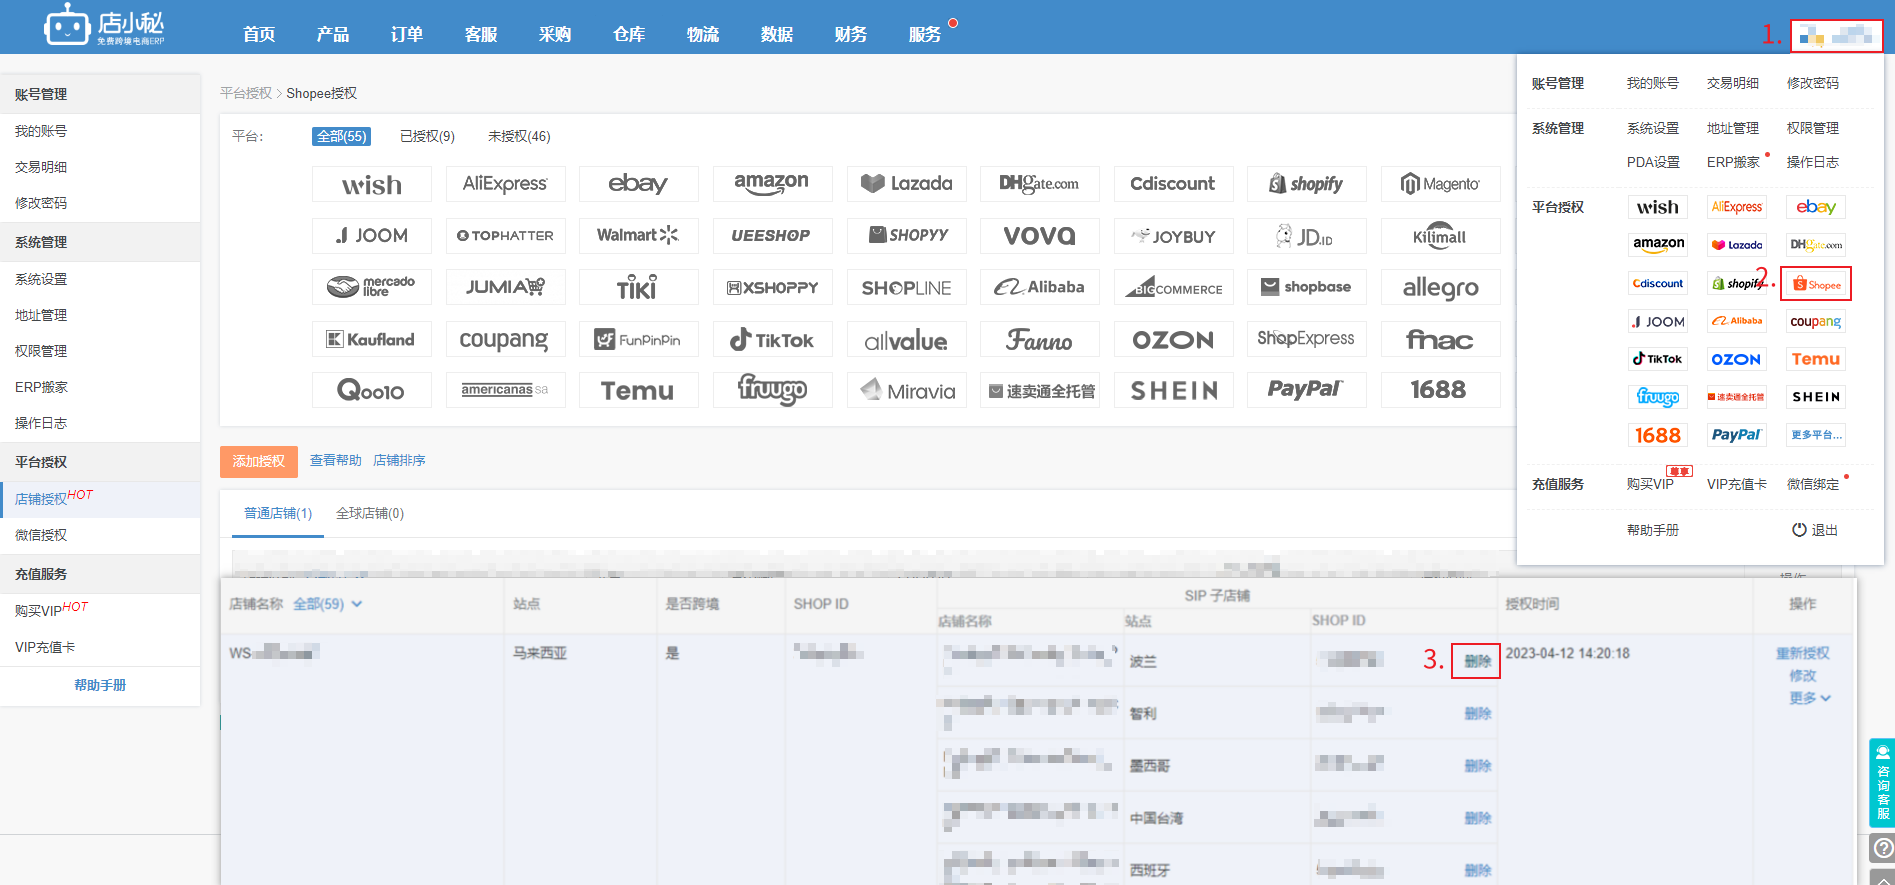Expand the 全部(59) store name filter

[x=327, y=604]
